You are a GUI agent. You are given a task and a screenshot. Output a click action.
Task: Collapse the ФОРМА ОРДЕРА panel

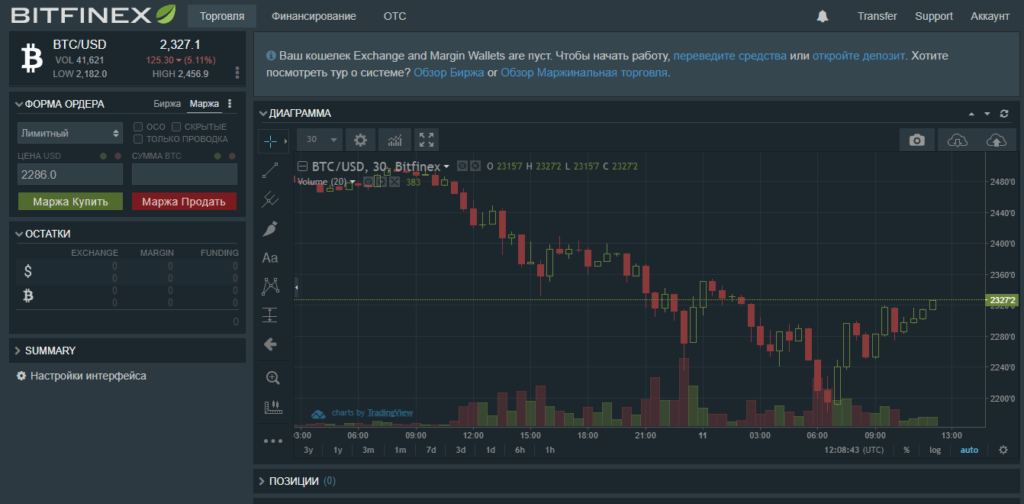[x=18, y=104]
